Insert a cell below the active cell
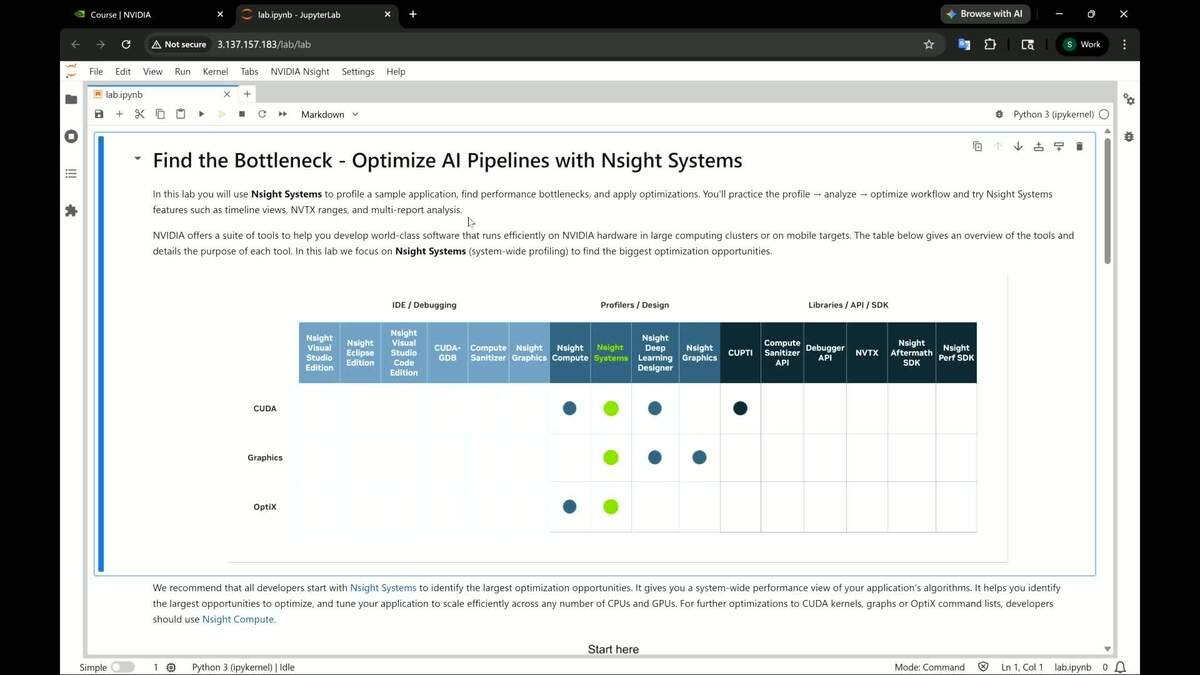Image resolution: width=1200 pixels, height=675 pixels. click(x=1059, y=146)
